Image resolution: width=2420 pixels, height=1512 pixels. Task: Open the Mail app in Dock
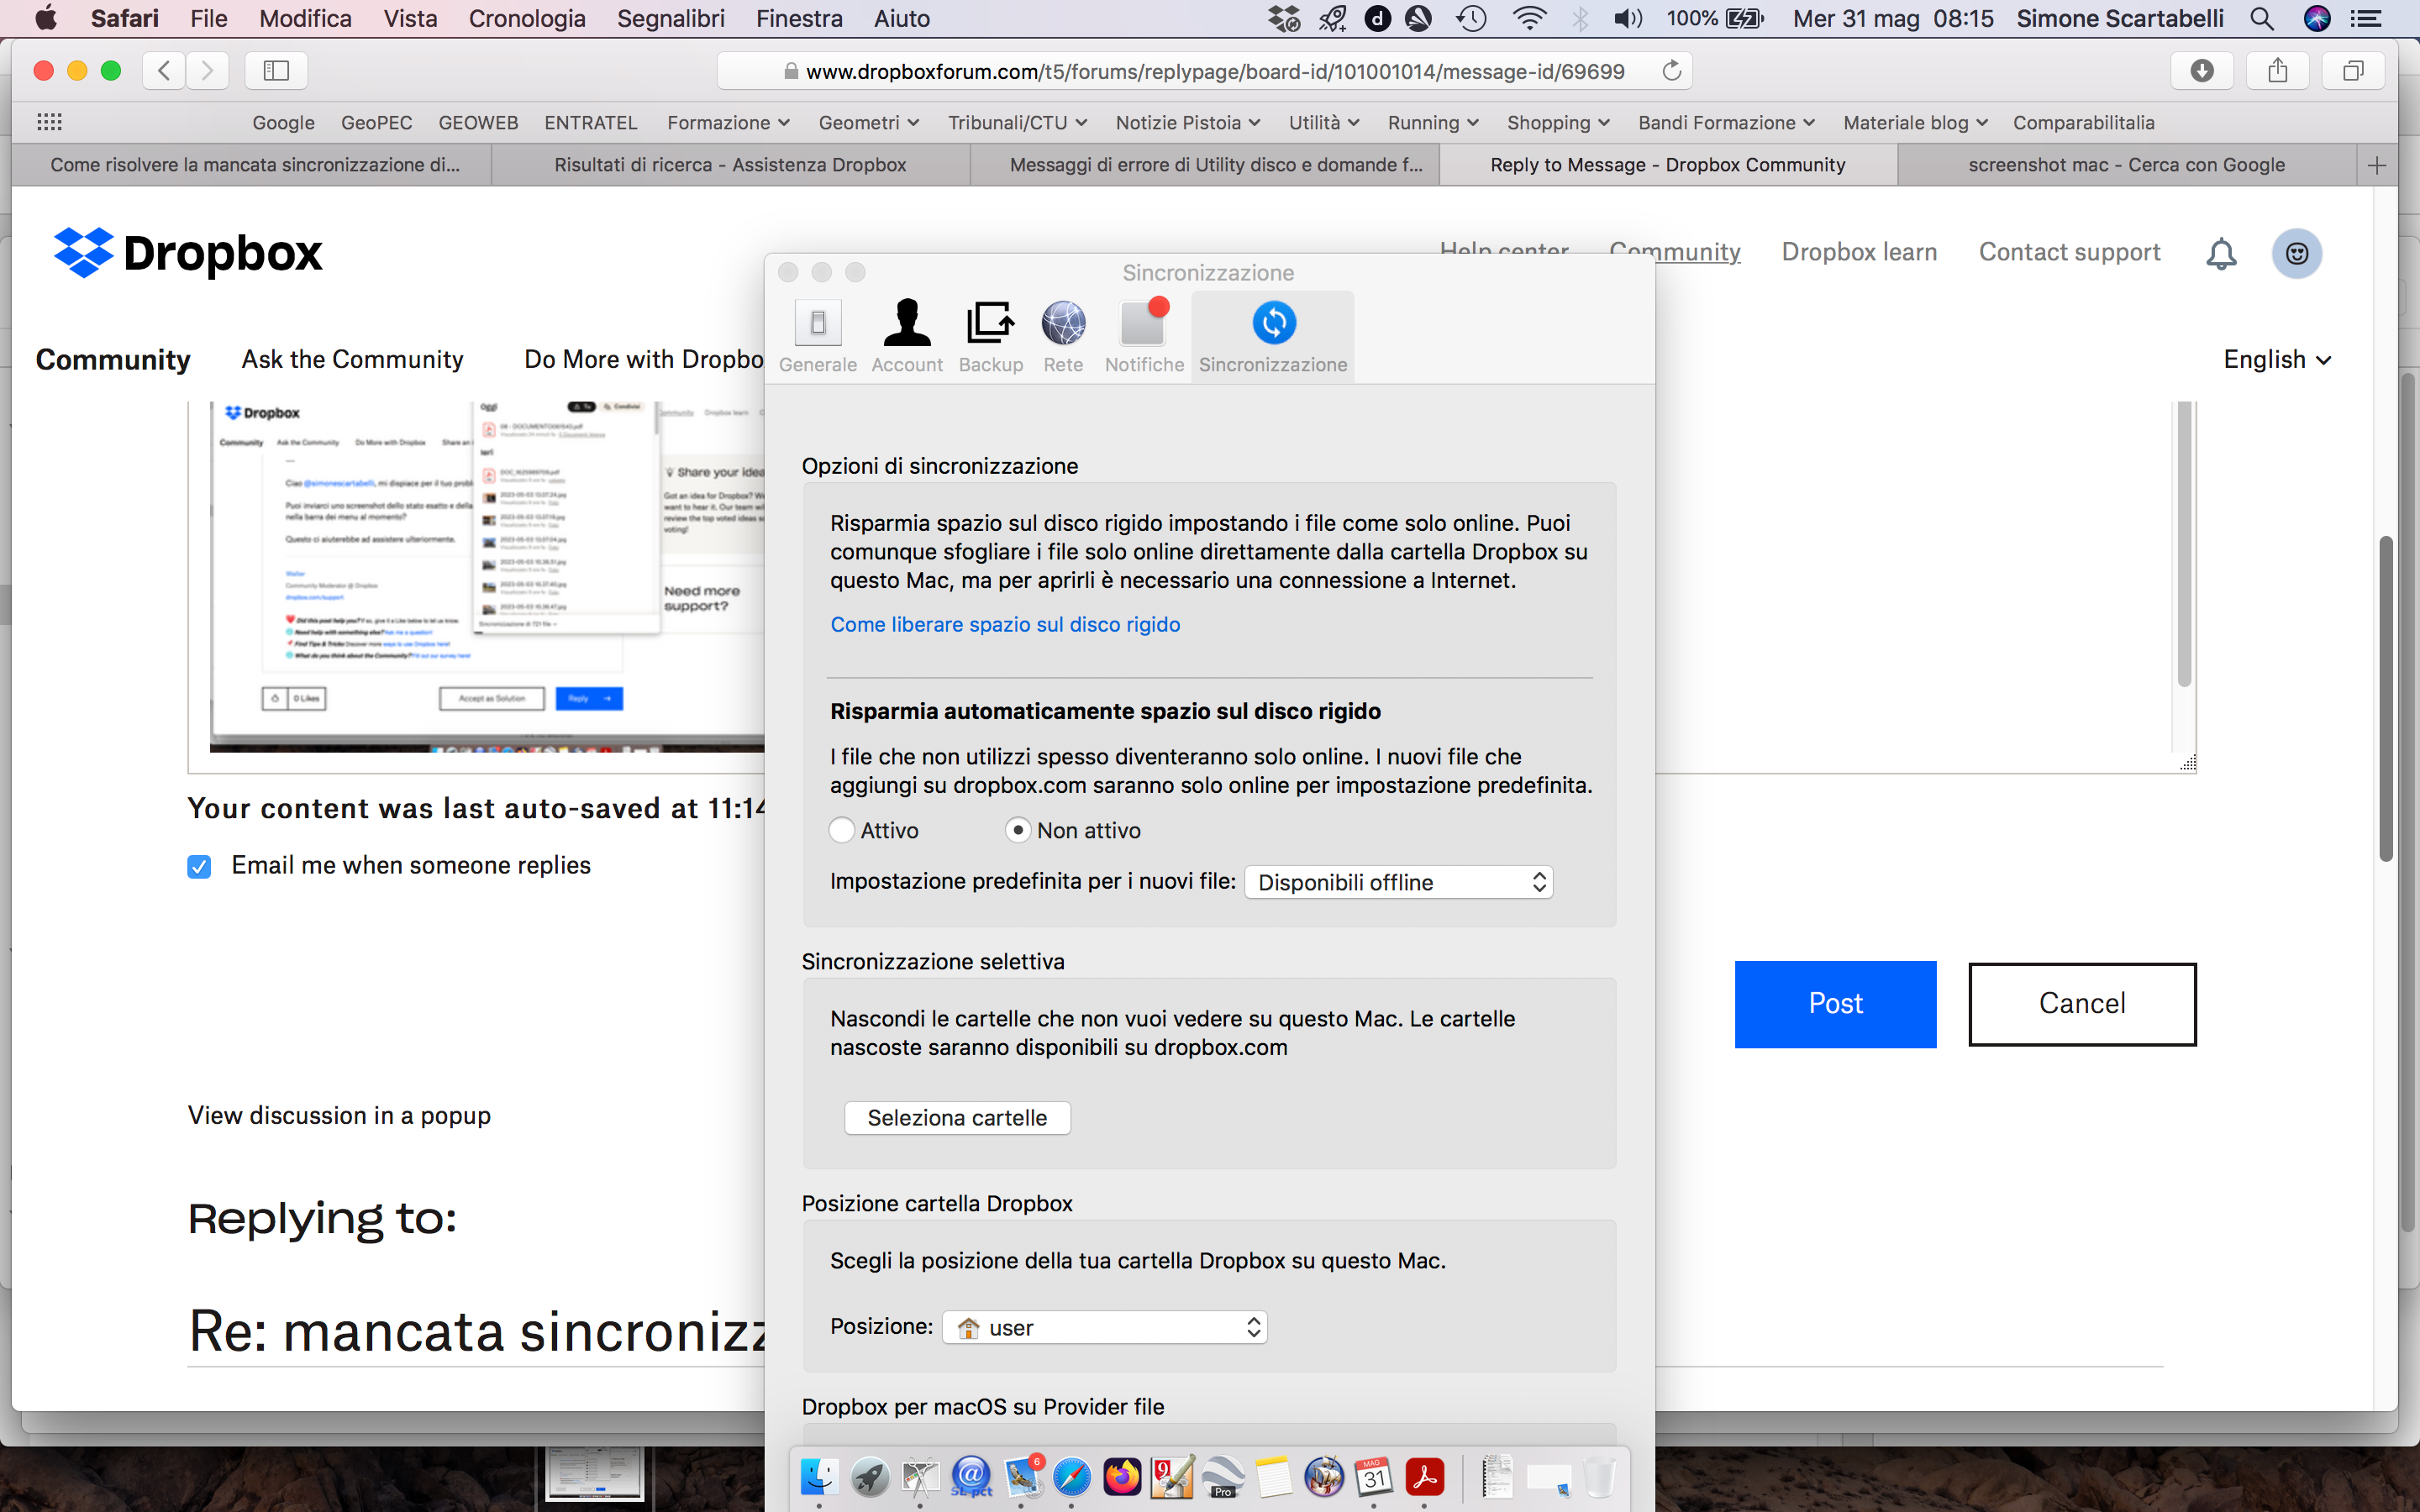tap(1021, 1476)
